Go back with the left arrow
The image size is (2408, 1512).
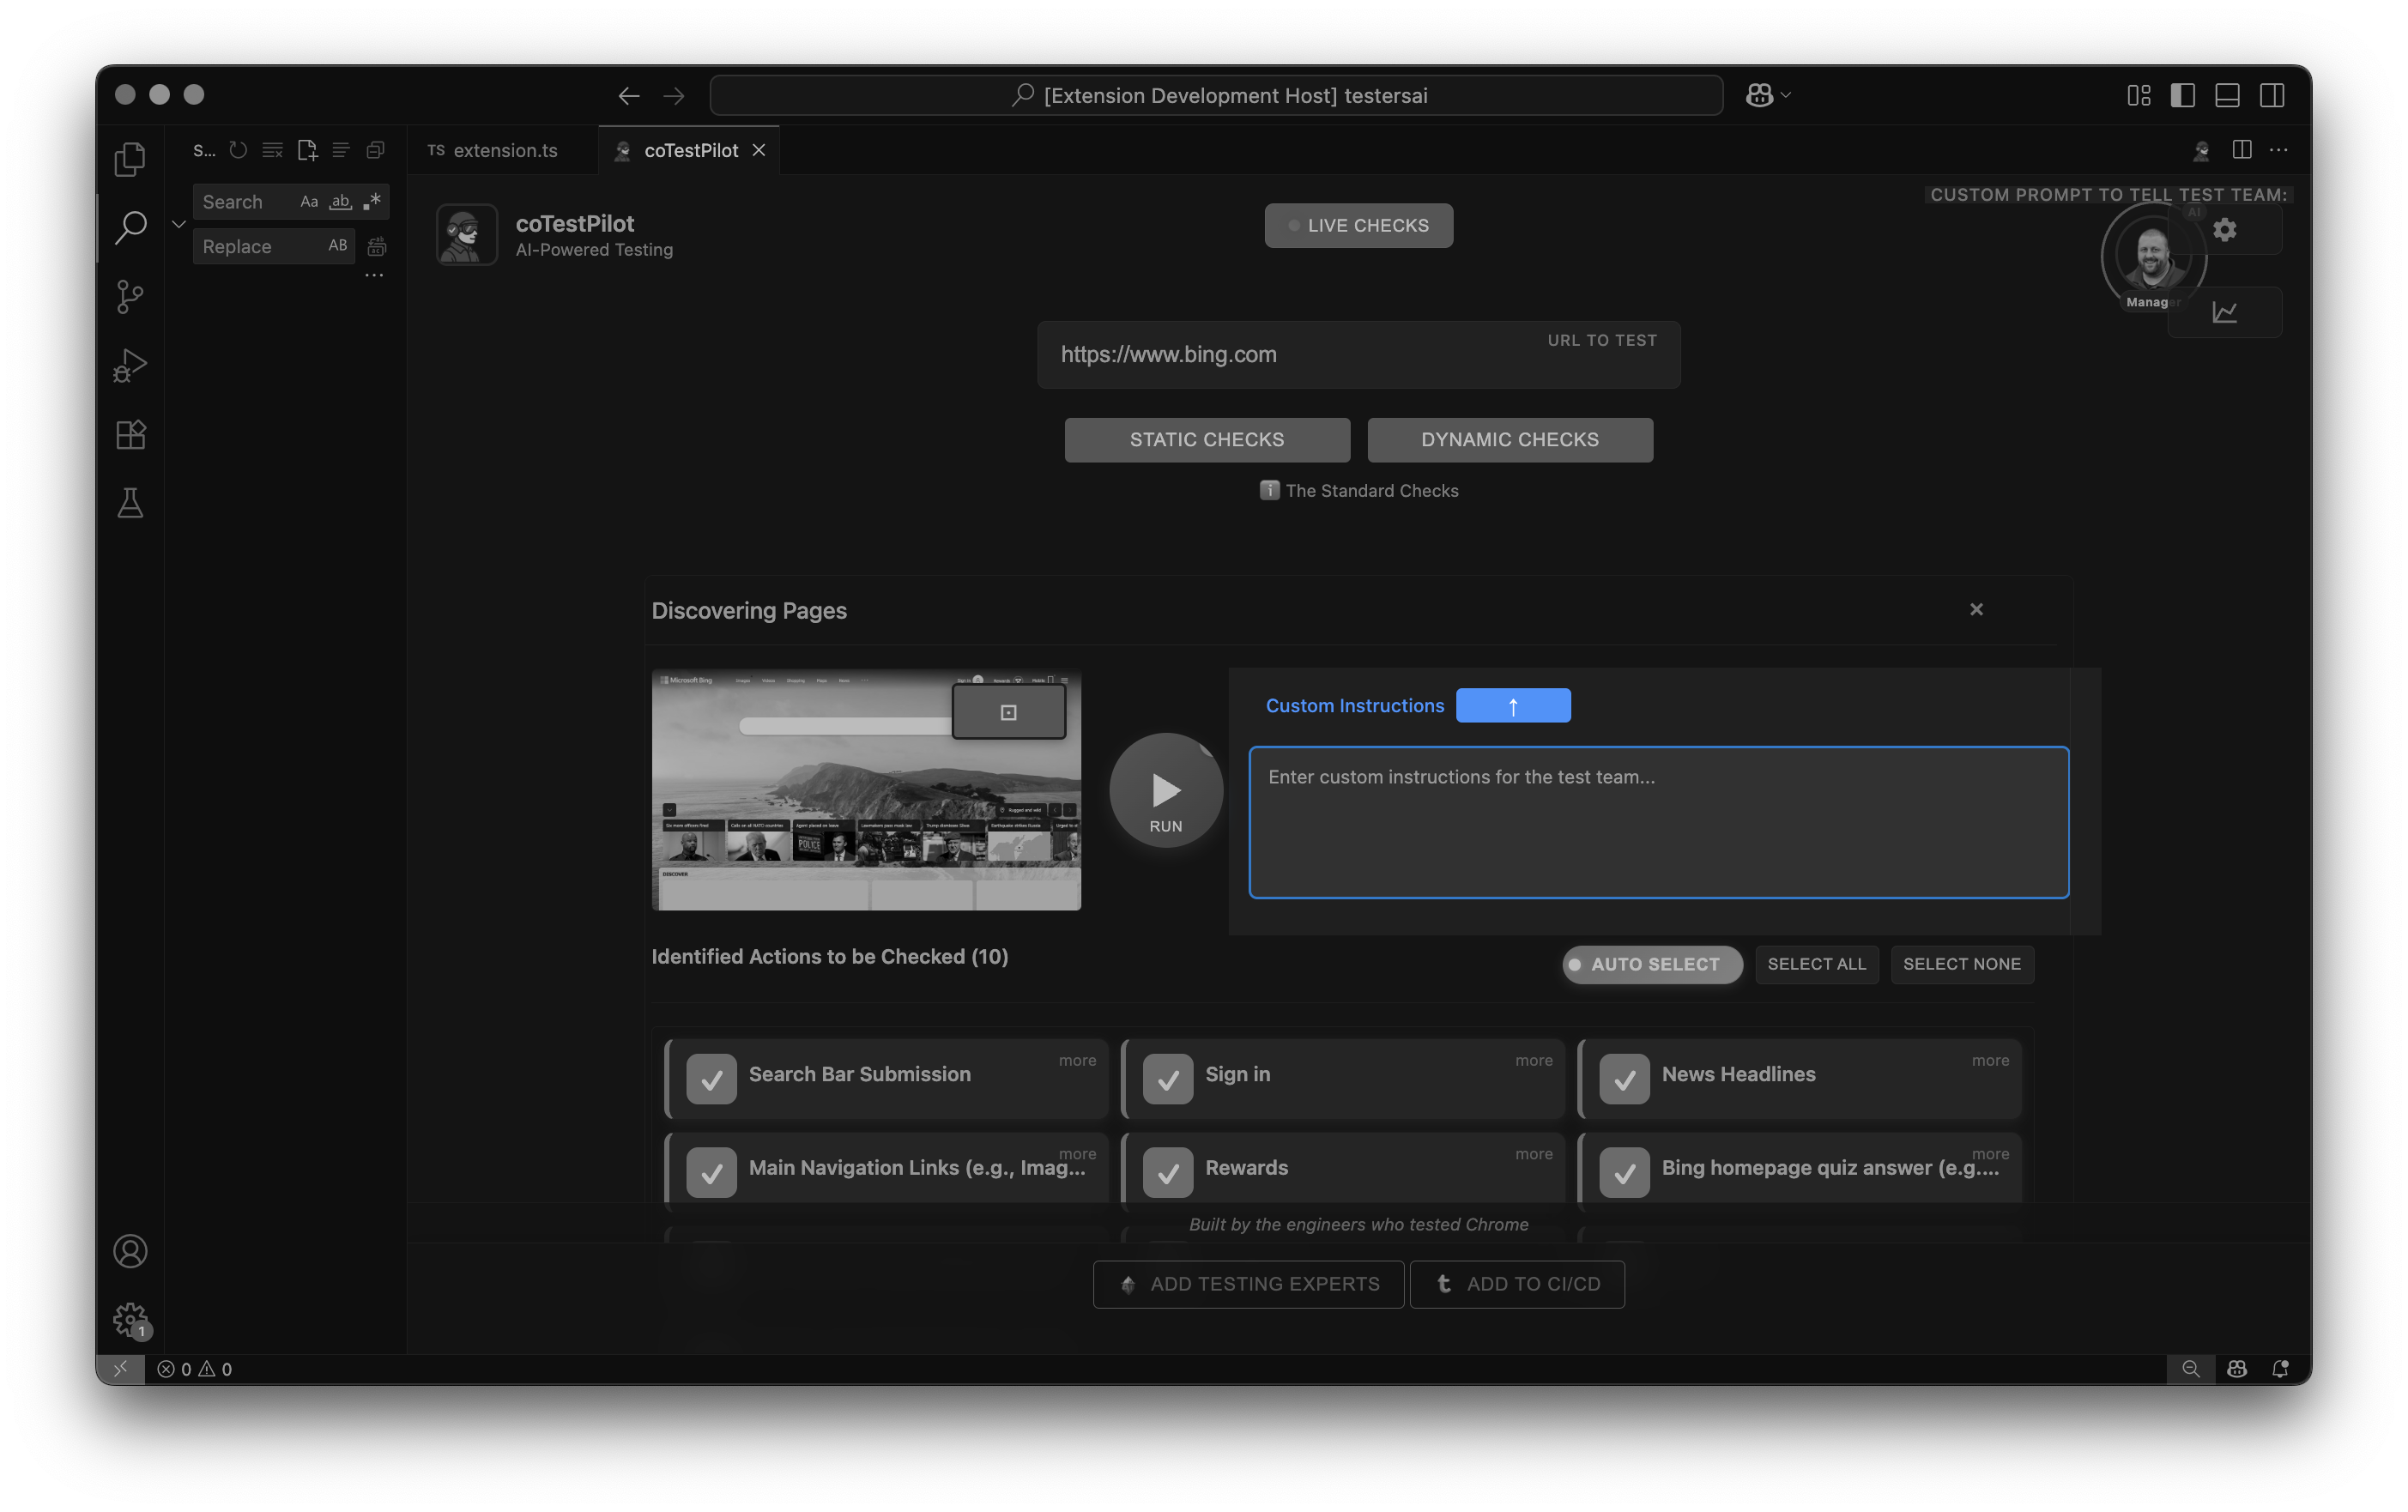(629, 95)
